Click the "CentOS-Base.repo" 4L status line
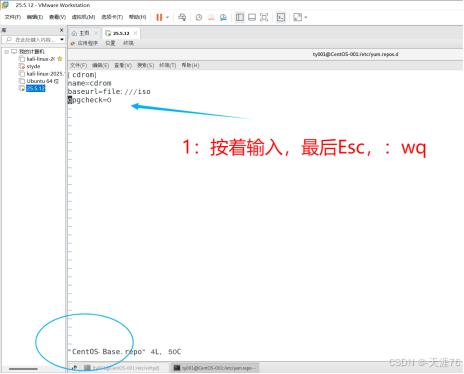This screenshot has width=464, height=374. pyautogui.click(x=125, y=352)
